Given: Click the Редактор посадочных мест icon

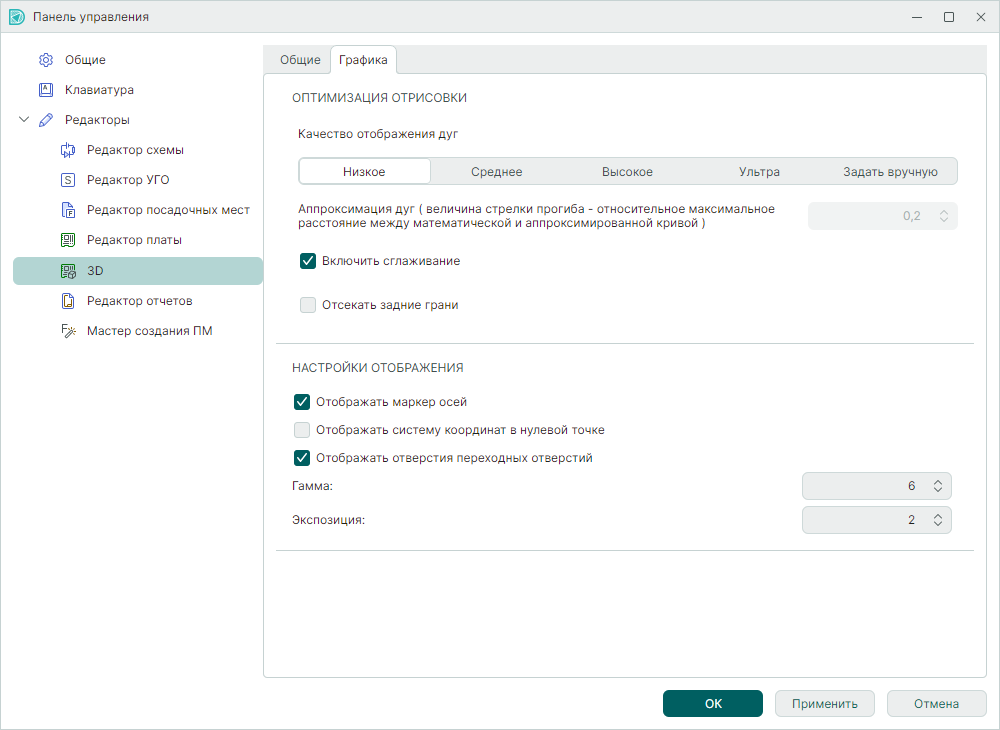Looking at the screenshot, I should [68, 210].
